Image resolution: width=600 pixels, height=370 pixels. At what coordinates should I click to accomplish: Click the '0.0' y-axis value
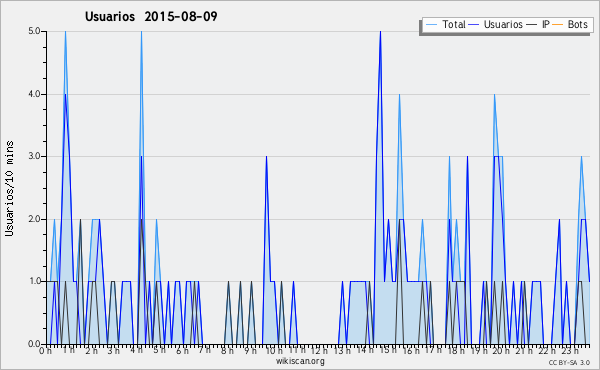[x=34, y=344]
